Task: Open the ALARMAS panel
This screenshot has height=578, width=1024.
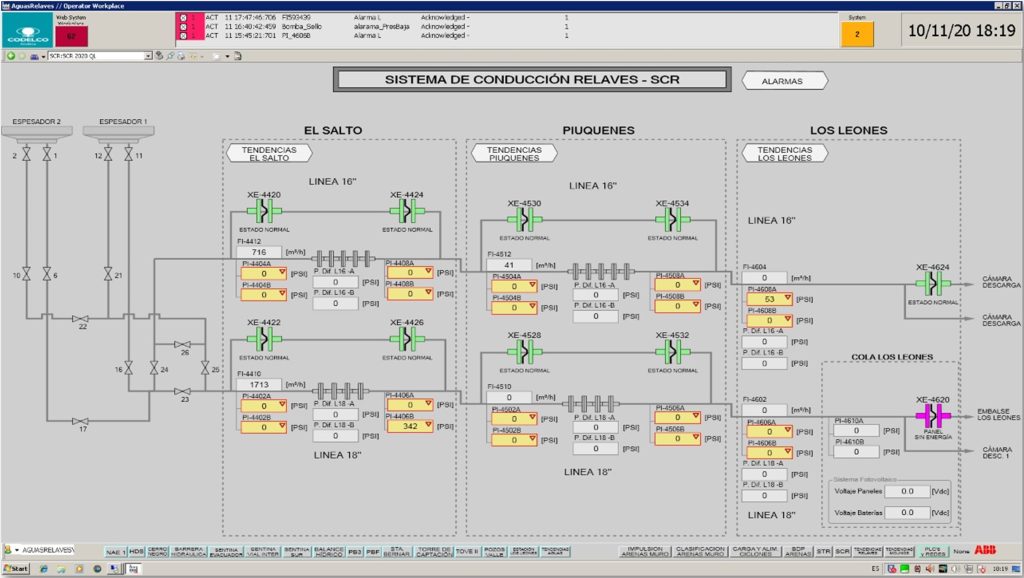Action: tap(785, 81)
